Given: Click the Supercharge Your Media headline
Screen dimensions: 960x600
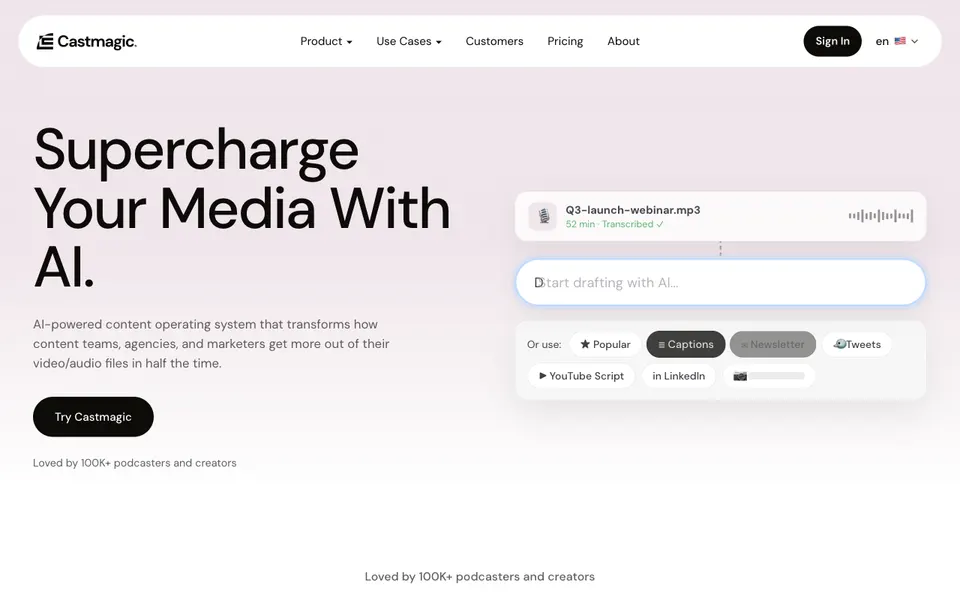Looking at the screenshot, I should [x=242, y=208].
